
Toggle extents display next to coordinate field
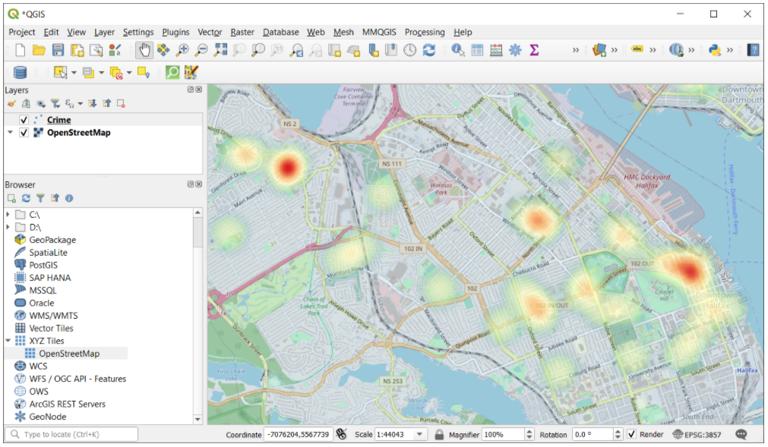coord(341,434)
